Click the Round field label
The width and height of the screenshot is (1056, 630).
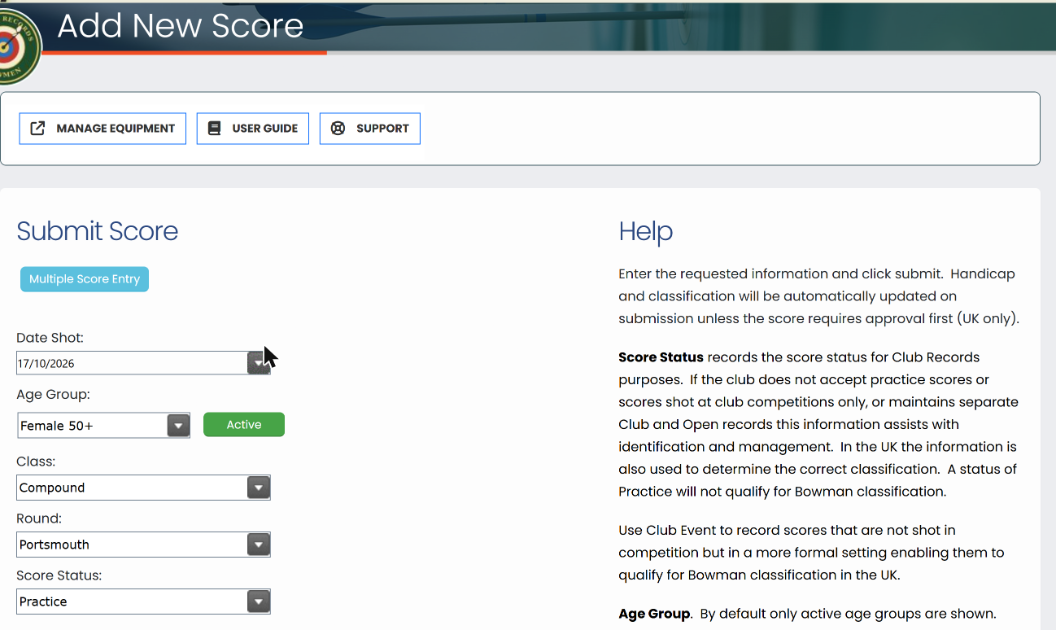click(38, 518)
